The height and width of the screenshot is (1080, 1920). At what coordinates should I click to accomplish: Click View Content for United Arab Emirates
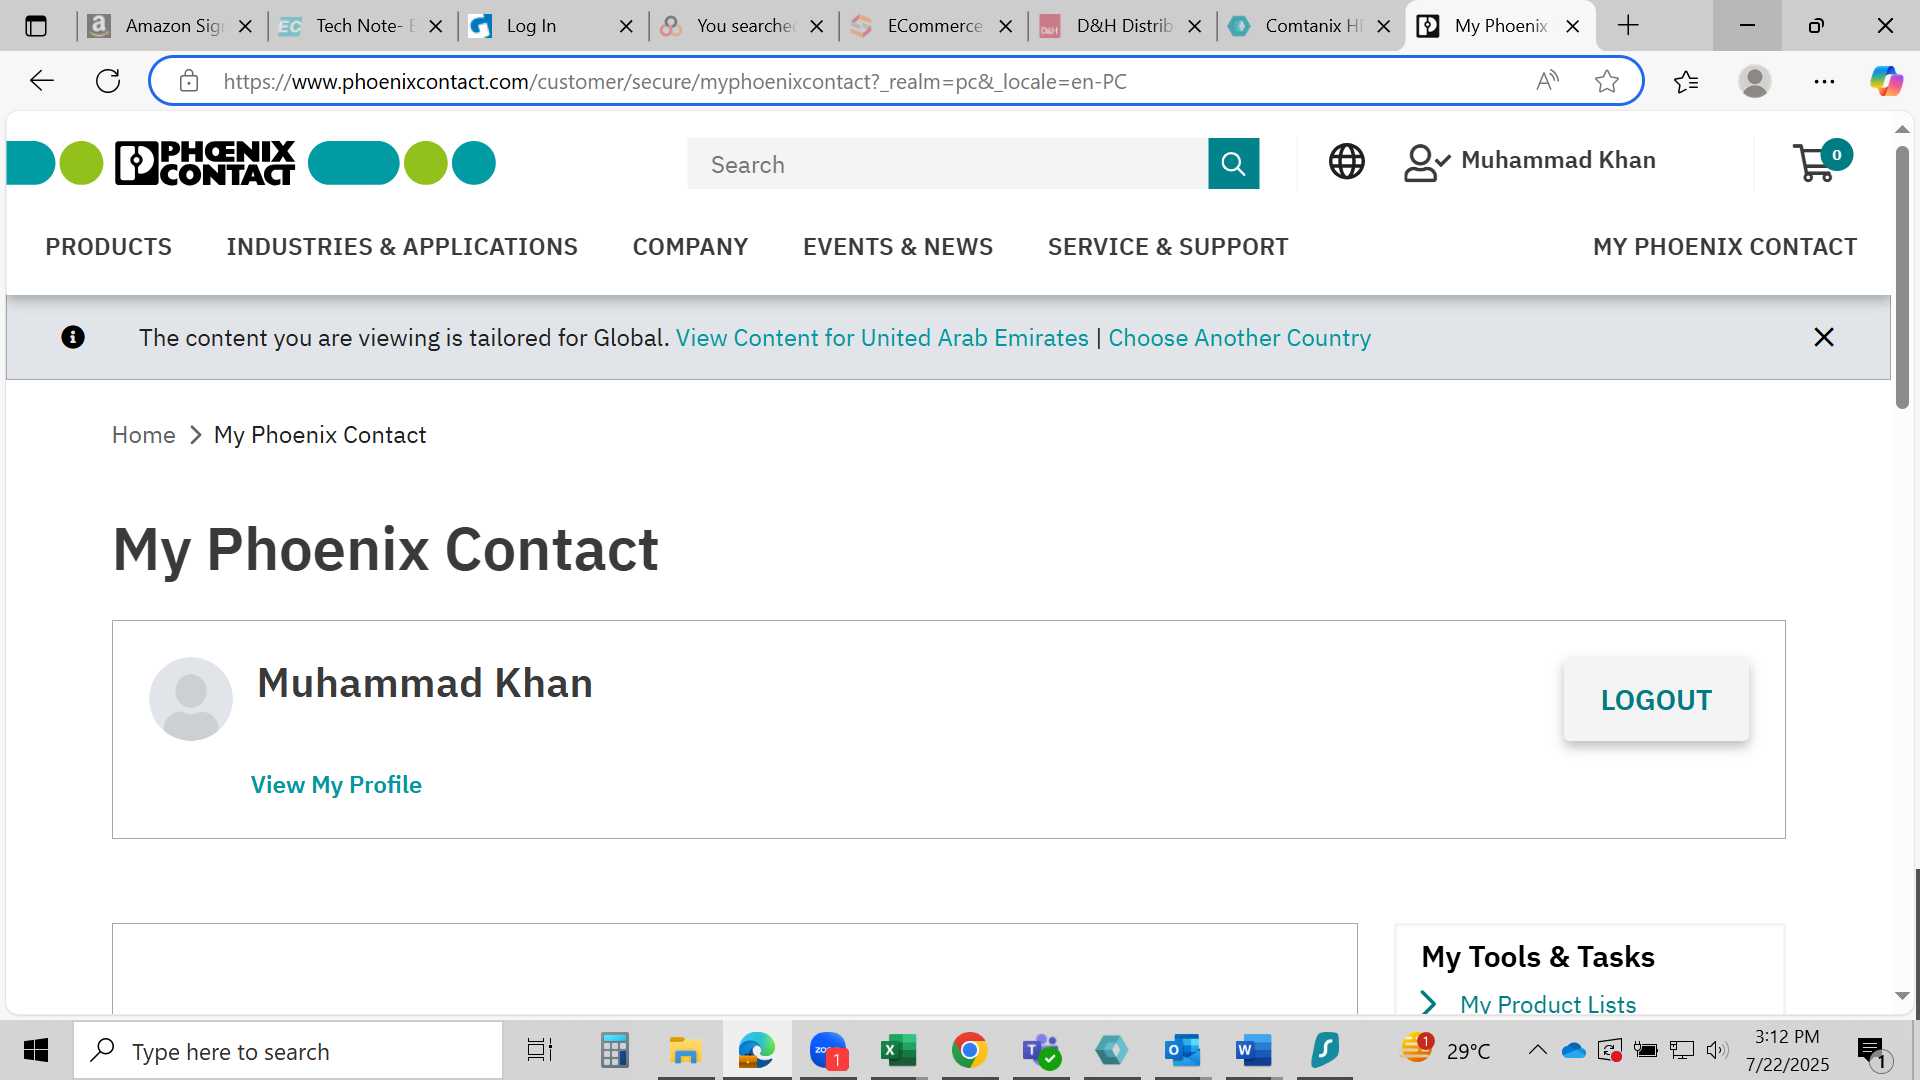click(882, 338)
